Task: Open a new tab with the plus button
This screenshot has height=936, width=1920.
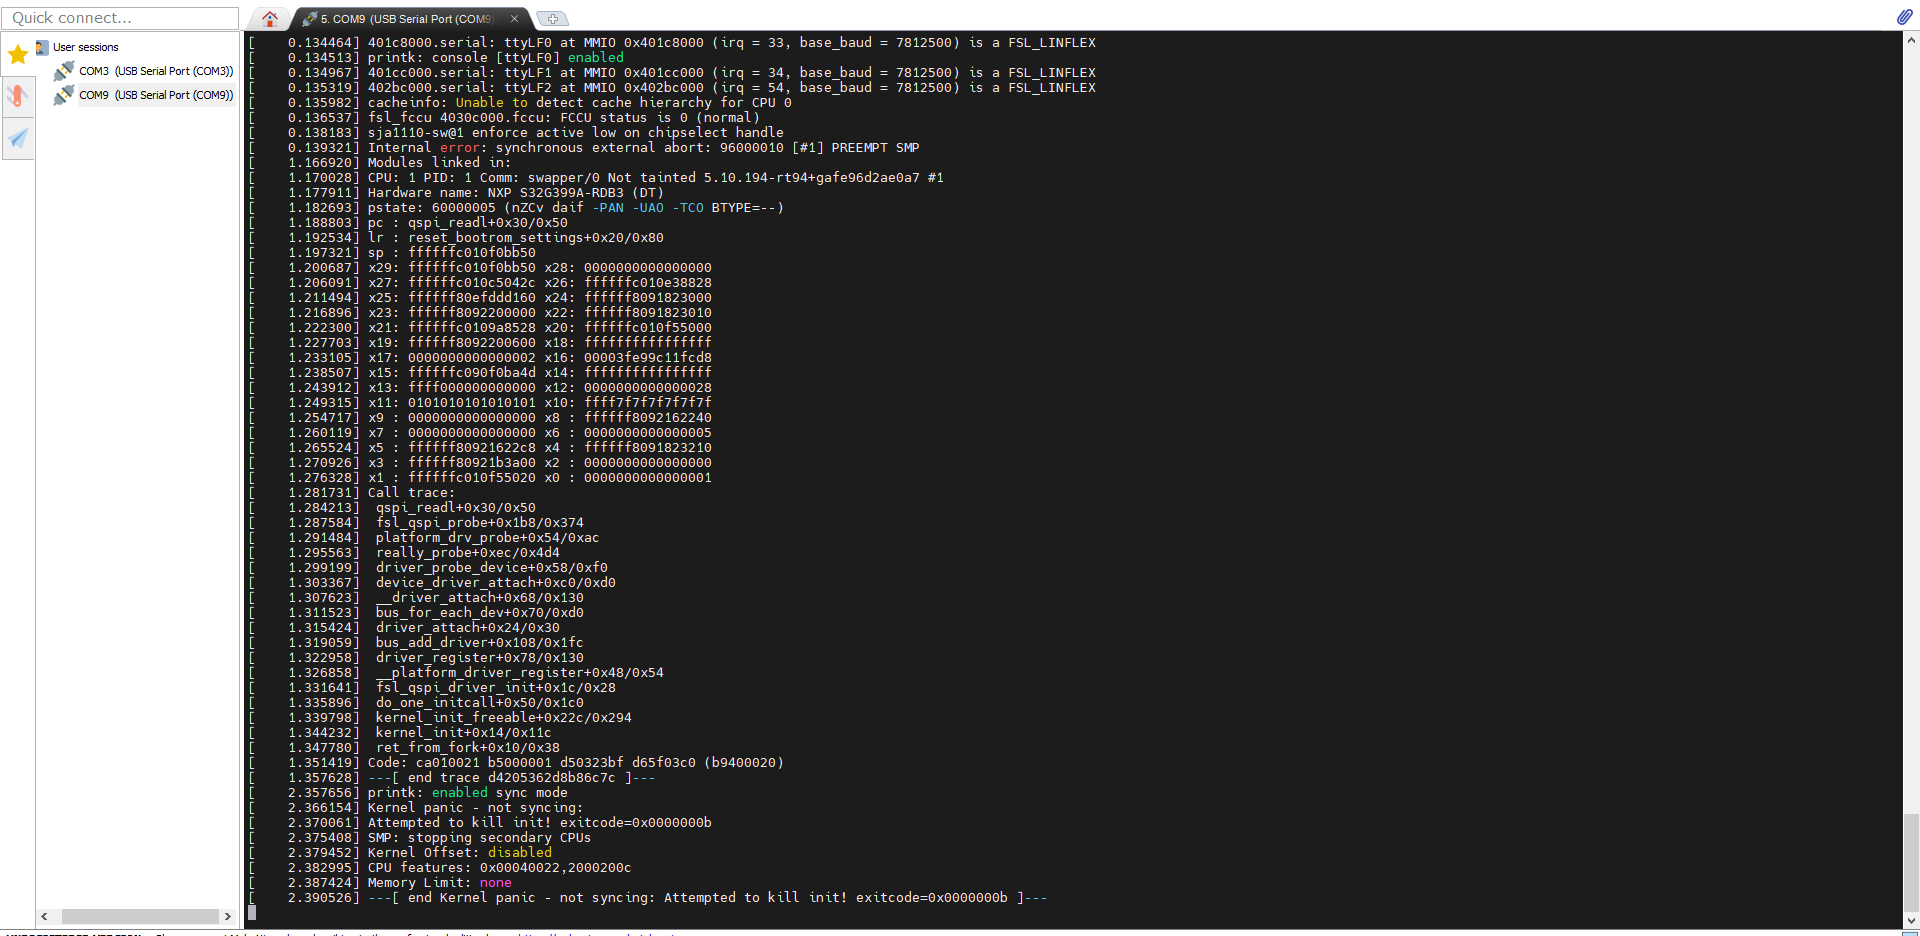Action: click(553, 18)
